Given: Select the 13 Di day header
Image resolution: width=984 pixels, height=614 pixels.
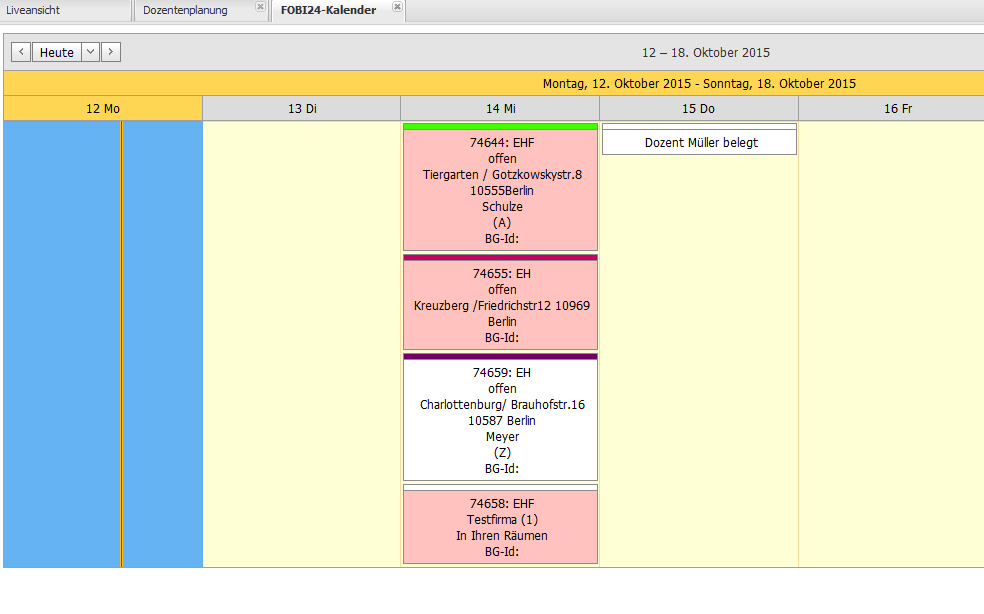Looking at the screenshot, I should tap(301, 109).
